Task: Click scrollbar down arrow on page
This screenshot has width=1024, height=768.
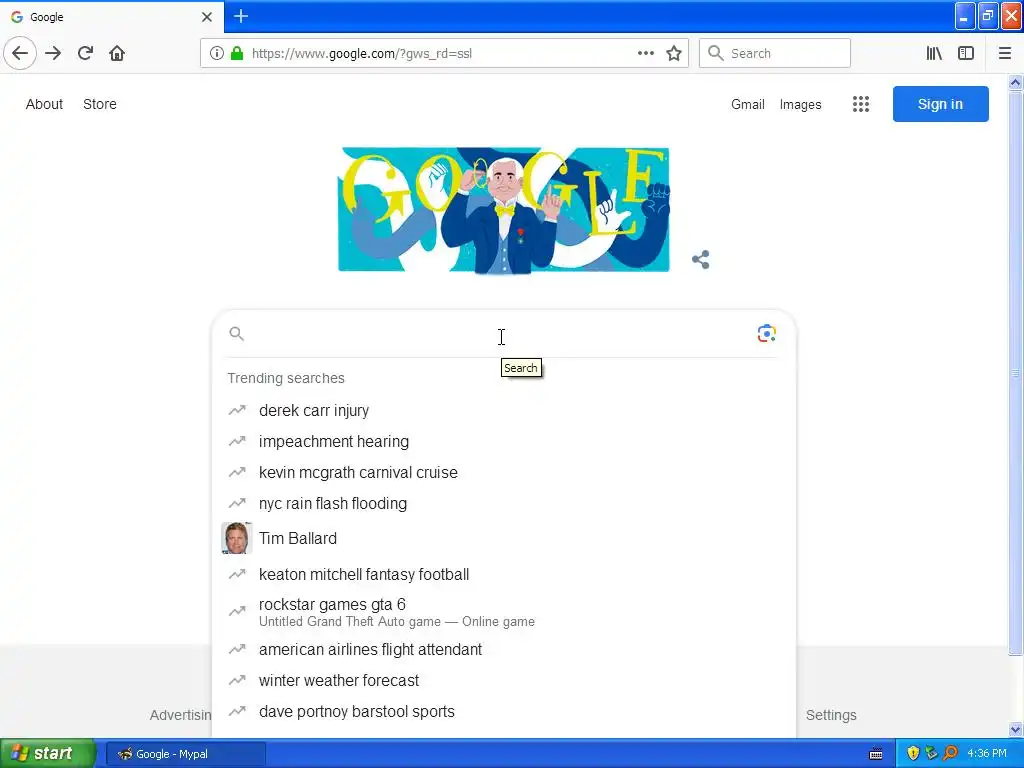Action: pyautogui.click(x=1015, y=729)
